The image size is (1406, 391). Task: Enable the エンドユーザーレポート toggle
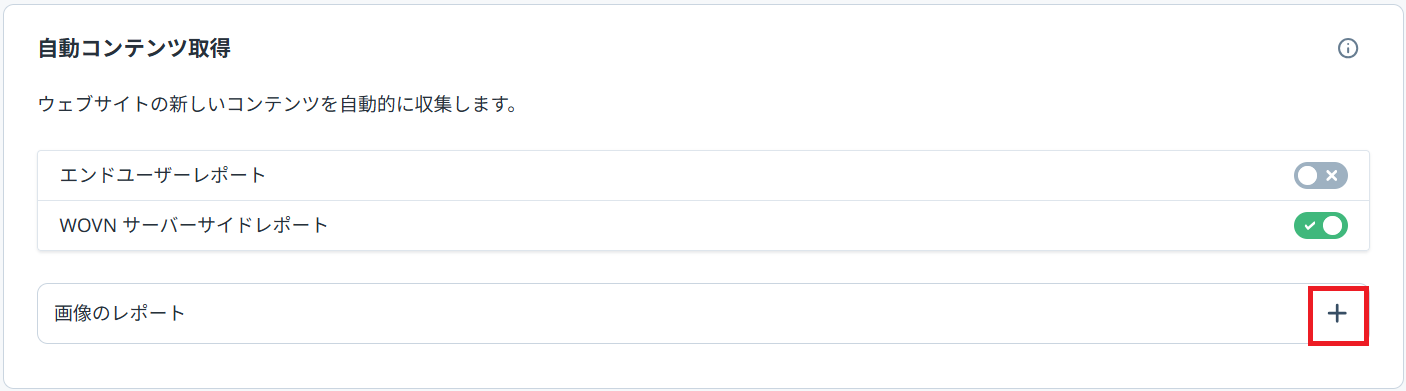1321,176
